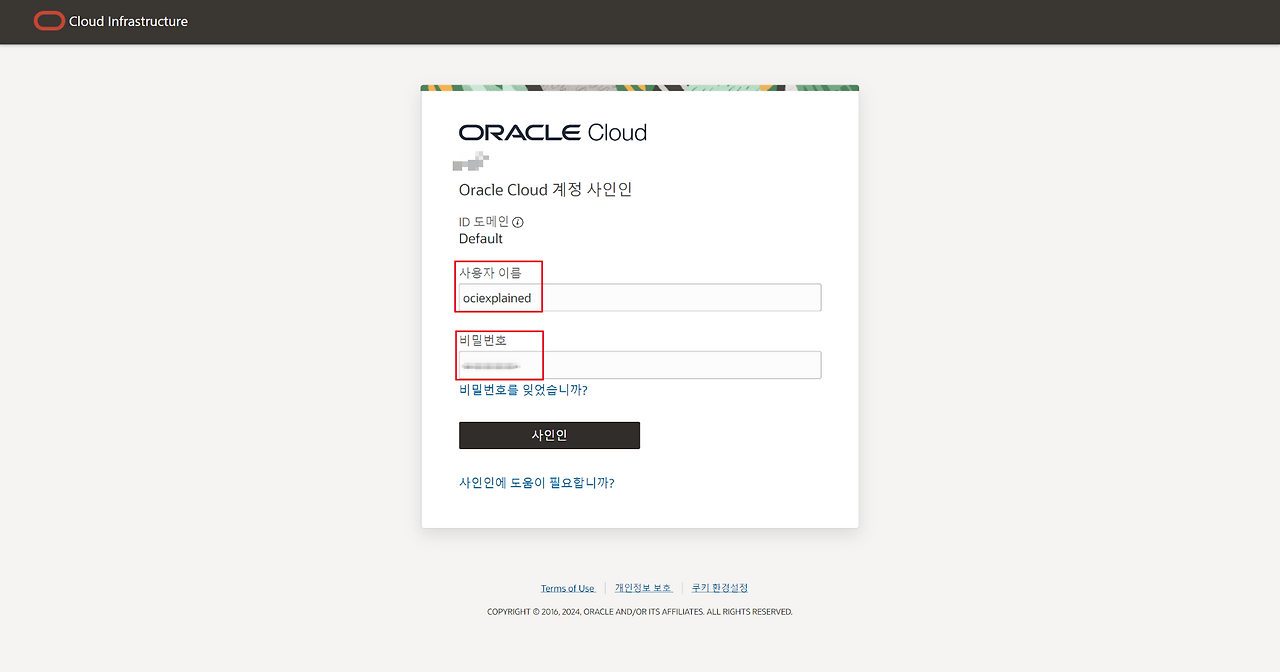The image size is (1280, 672).
Task: Open the Terms of Use link
Action: pyautogui.click(x=567, y=588)
